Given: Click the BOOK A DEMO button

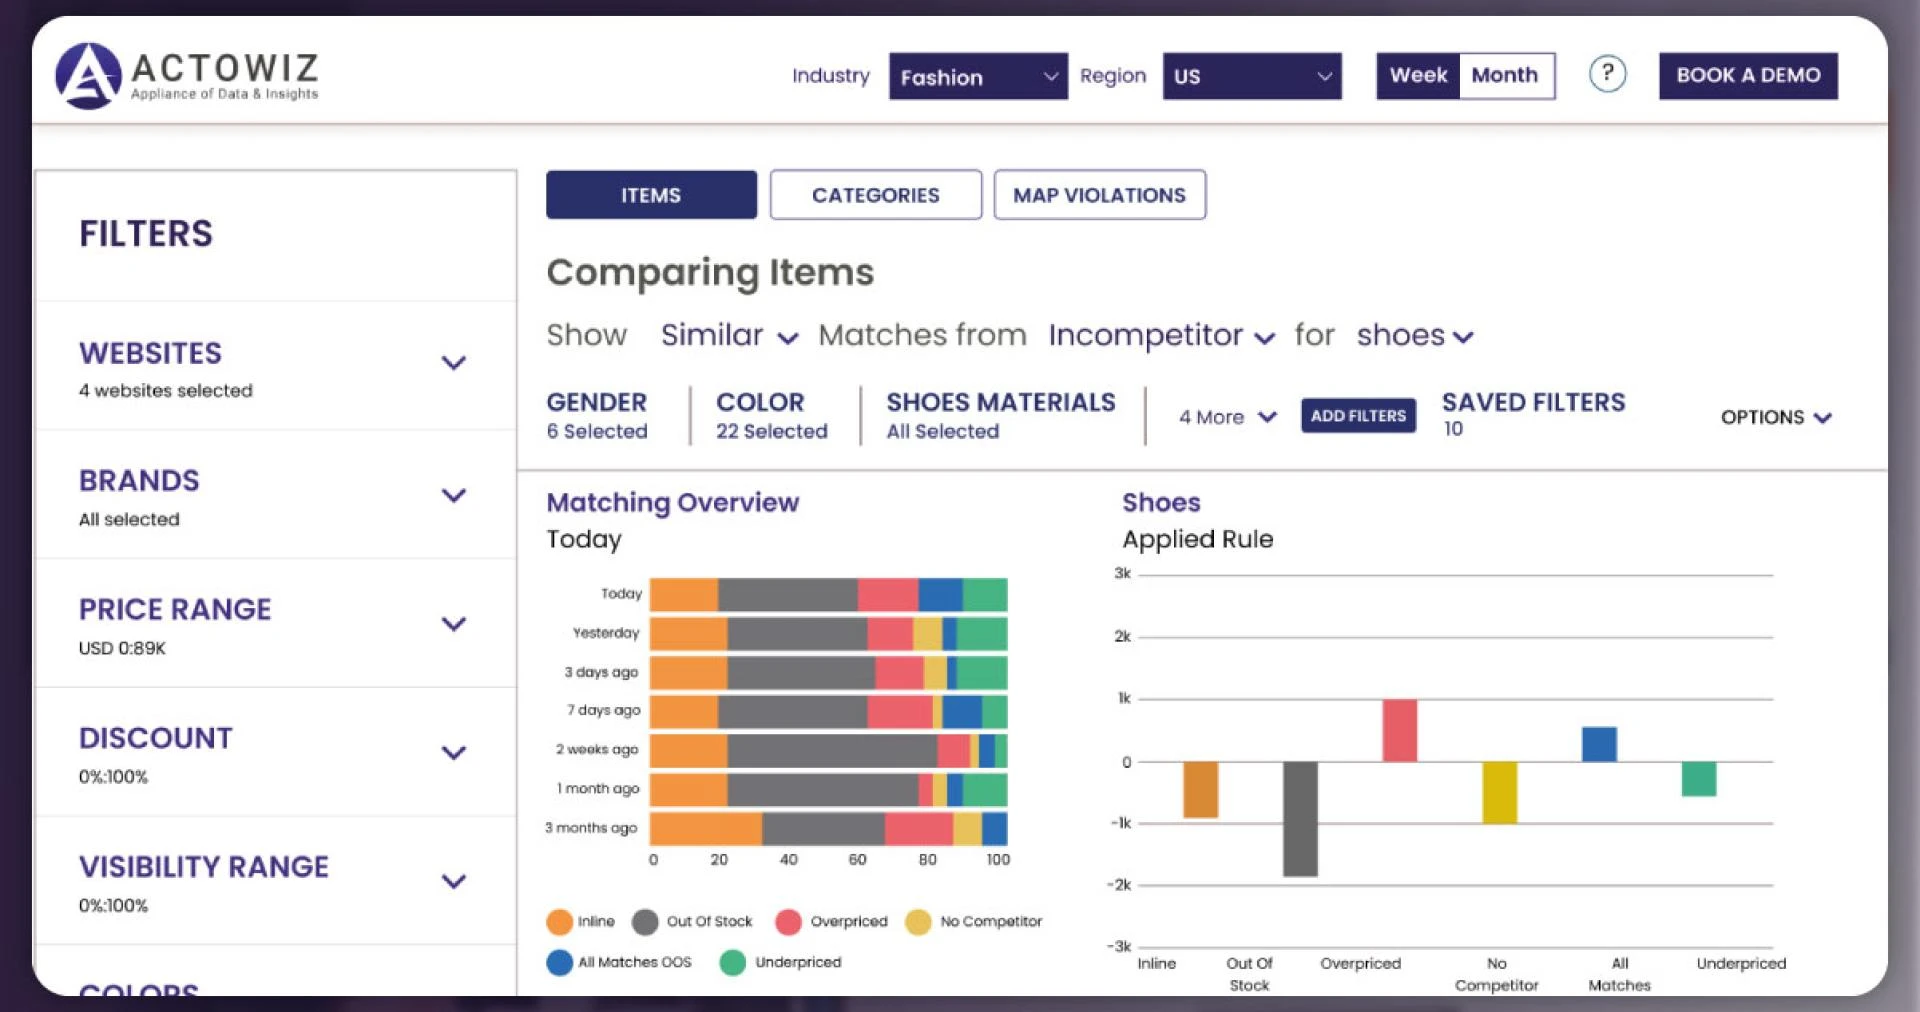Looking at the screenshot, I should coord(1747,74).
